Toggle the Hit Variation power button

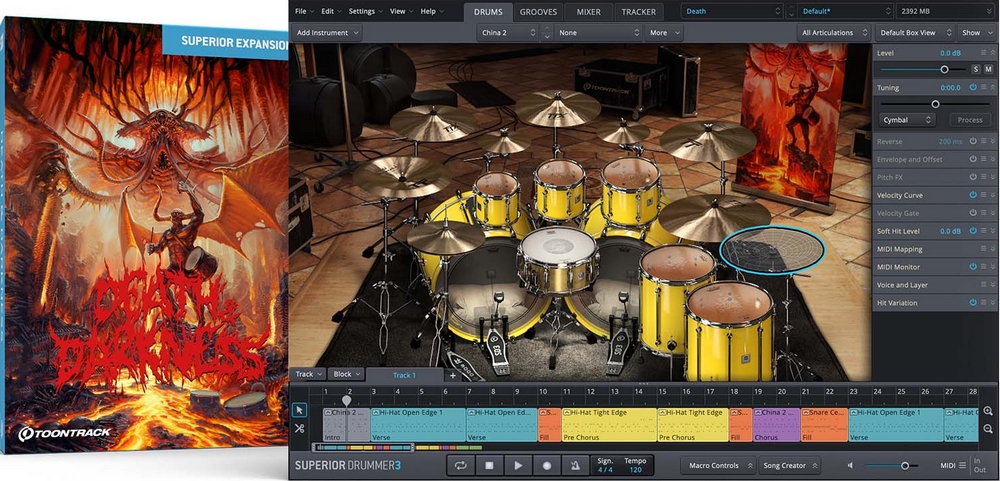[x=973, y=302]
